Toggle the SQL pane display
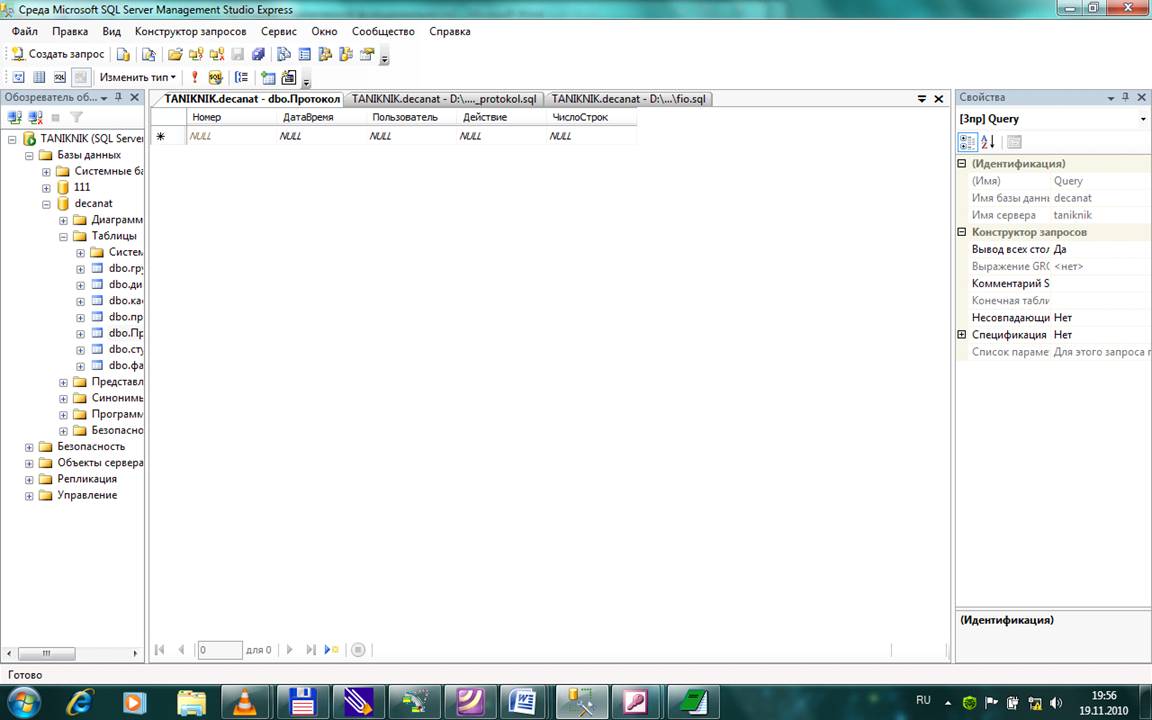Screen dimensions: 1152x720 pyautogui.click(x=59, y=77)
